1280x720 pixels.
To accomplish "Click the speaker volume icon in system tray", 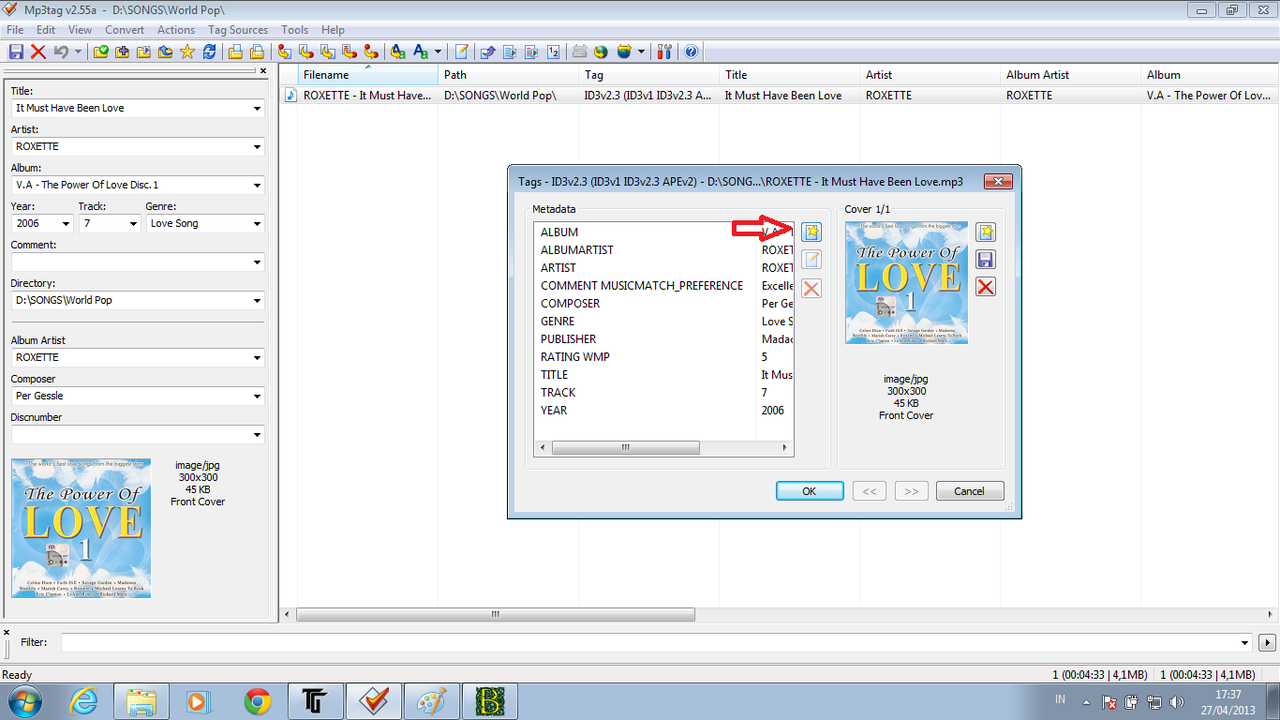I will 1175,702.
